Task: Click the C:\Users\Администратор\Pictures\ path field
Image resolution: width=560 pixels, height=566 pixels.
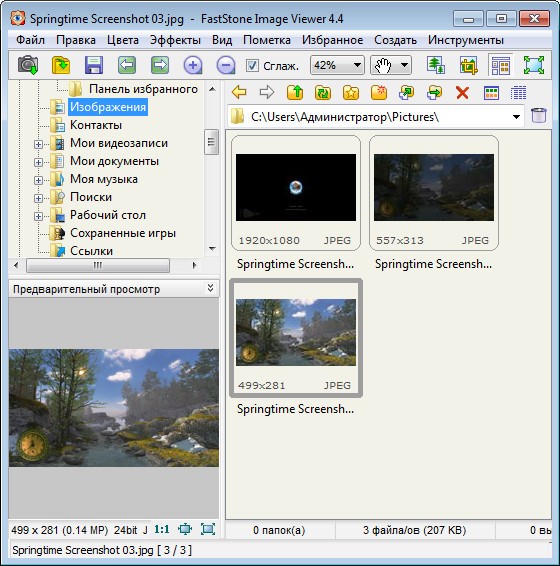Action: coord(375,117)
